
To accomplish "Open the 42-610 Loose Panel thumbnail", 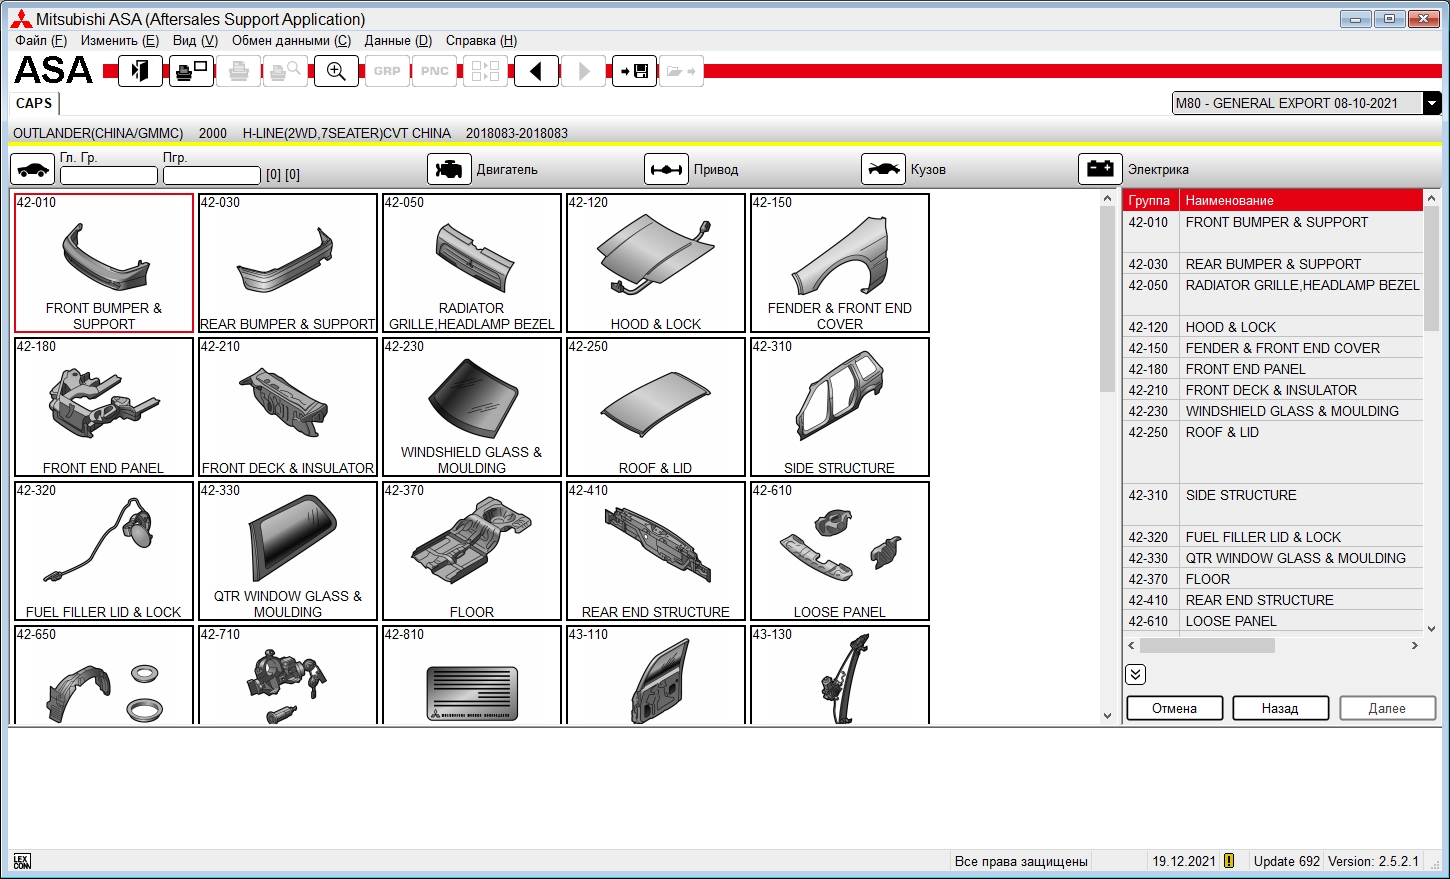I will pyautogui.click(x=840, y=551).
